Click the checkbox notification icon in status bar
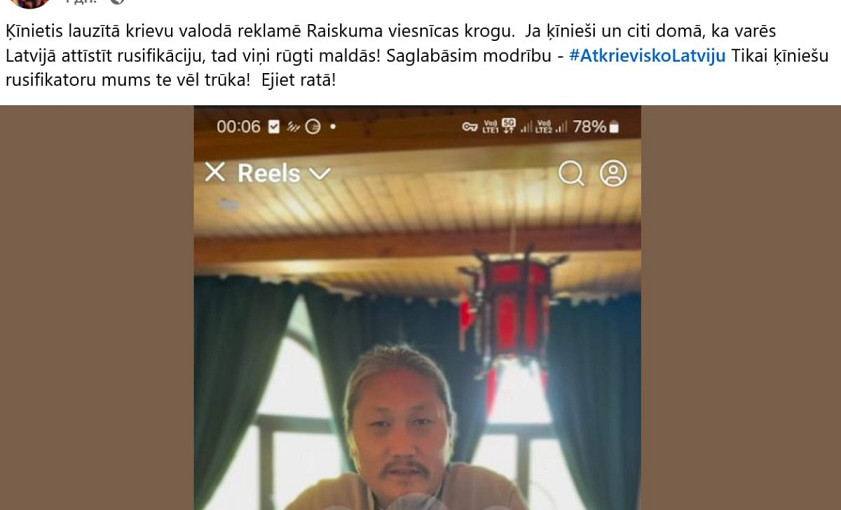 (274, 127)
